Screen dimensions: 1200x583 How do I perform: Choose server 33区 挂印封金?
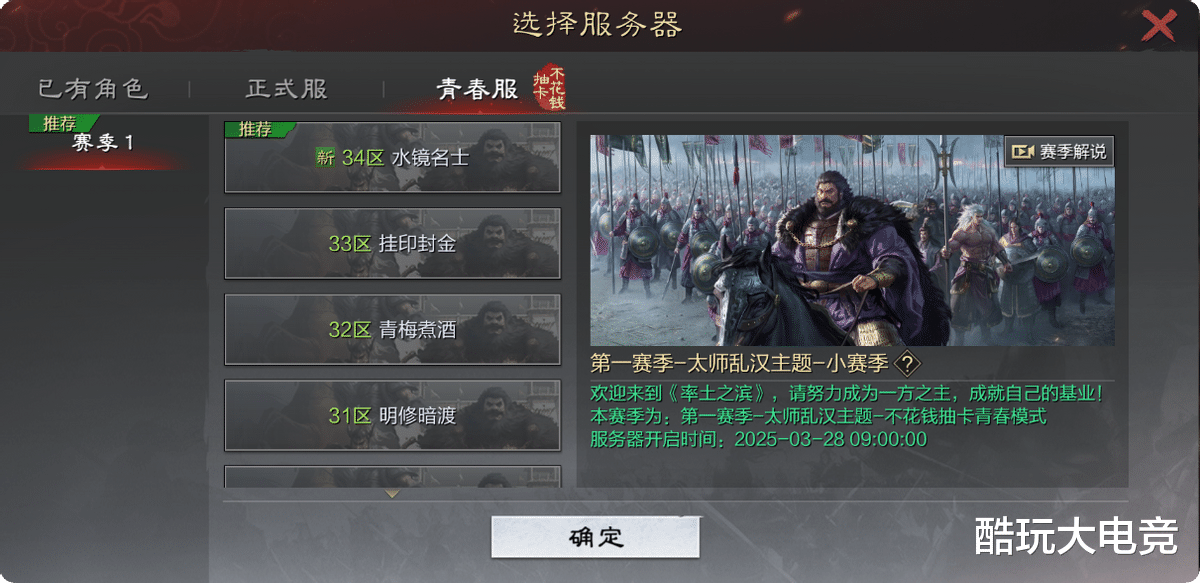392,243
